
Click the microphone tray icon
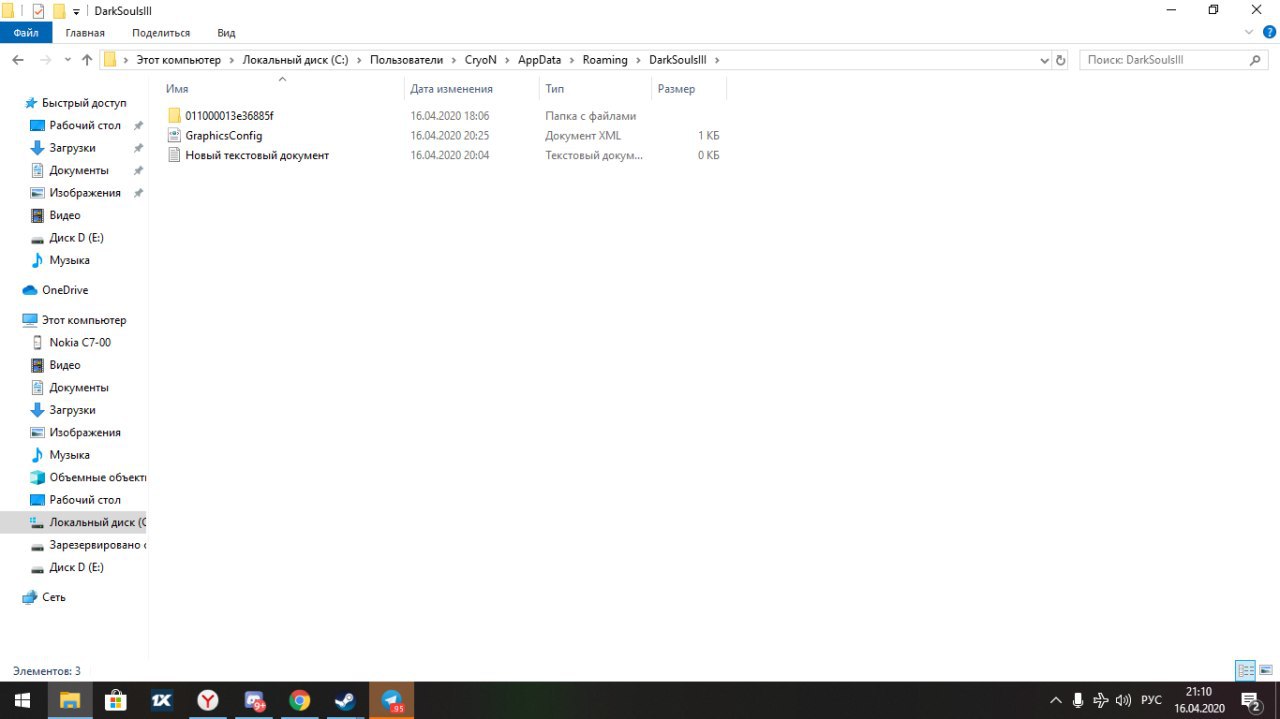pyautogui.click(x=1078, y=700)
